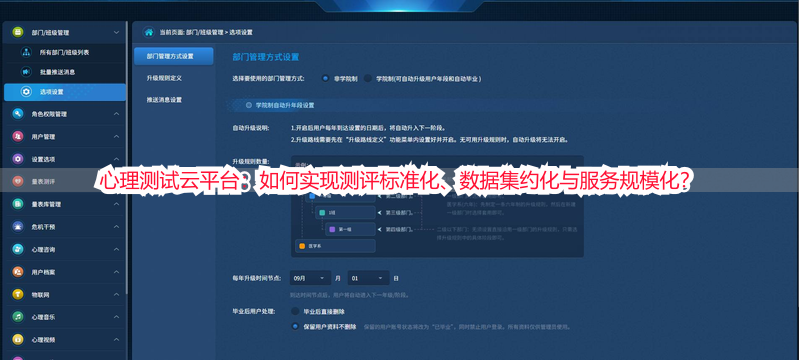The width and height of the screenshot is (799, 360).
Task: Click the 部门/班级管理 sidebar icon
Action: point(18,32)
